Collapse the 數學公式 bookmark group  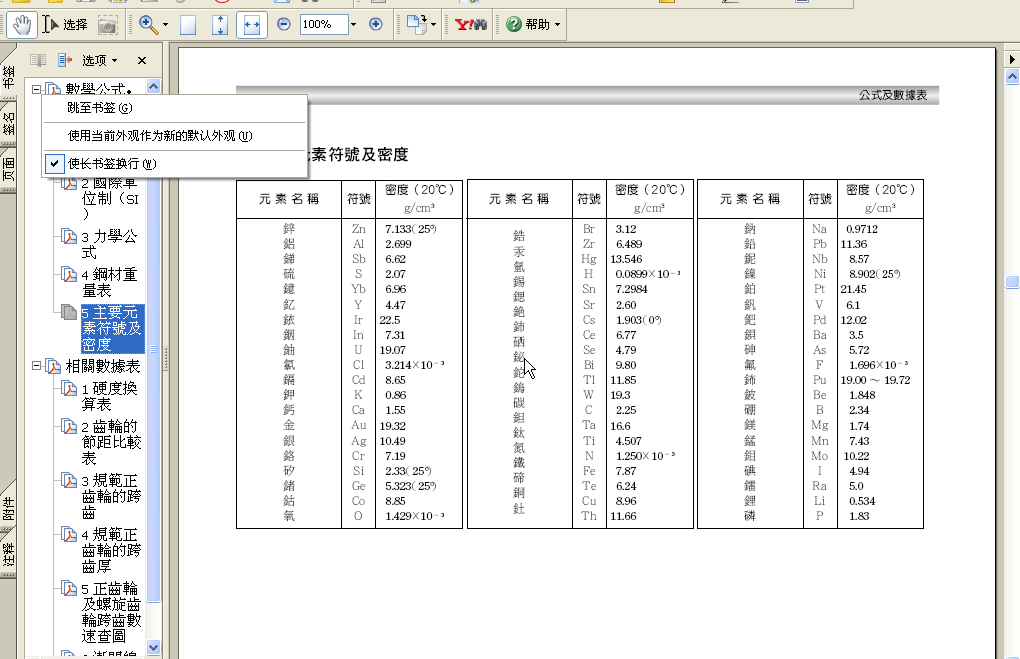(x=36, y=90)
